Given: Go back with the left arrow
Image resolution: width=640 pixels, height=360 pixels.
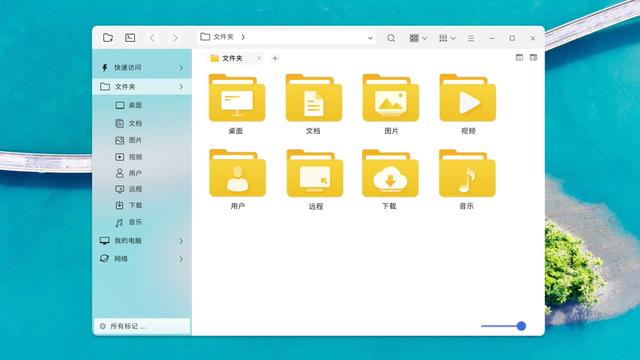Looking at the screenshot, I should (152, 38).
